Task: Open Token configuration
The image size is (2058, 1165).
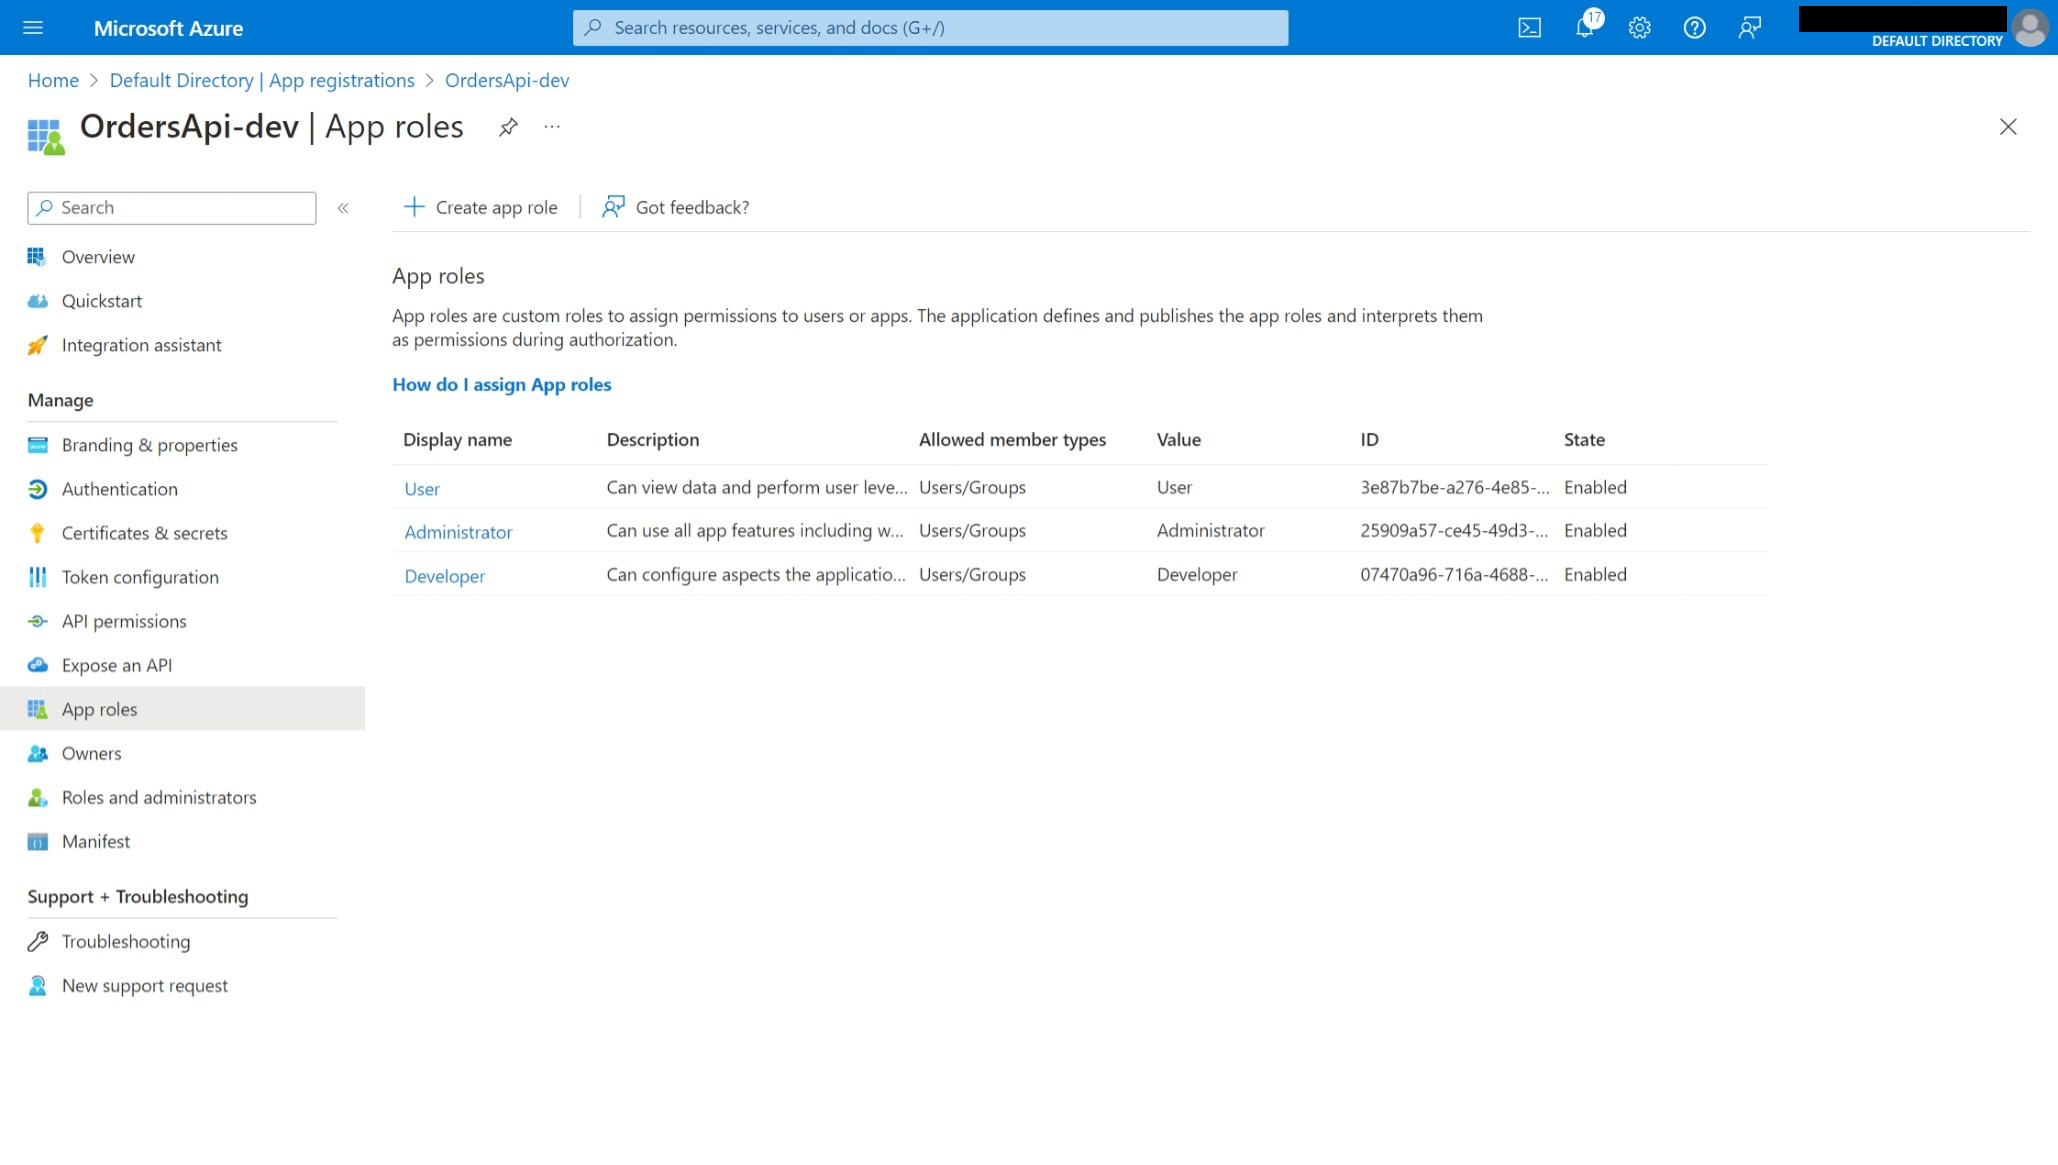Action: tap(140, 577)
